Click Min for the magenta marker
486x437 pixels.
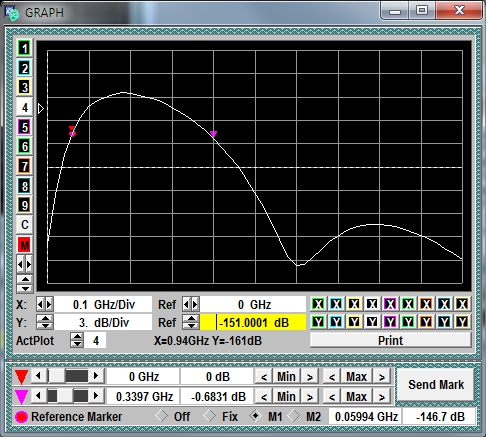[x=286, y=397]
